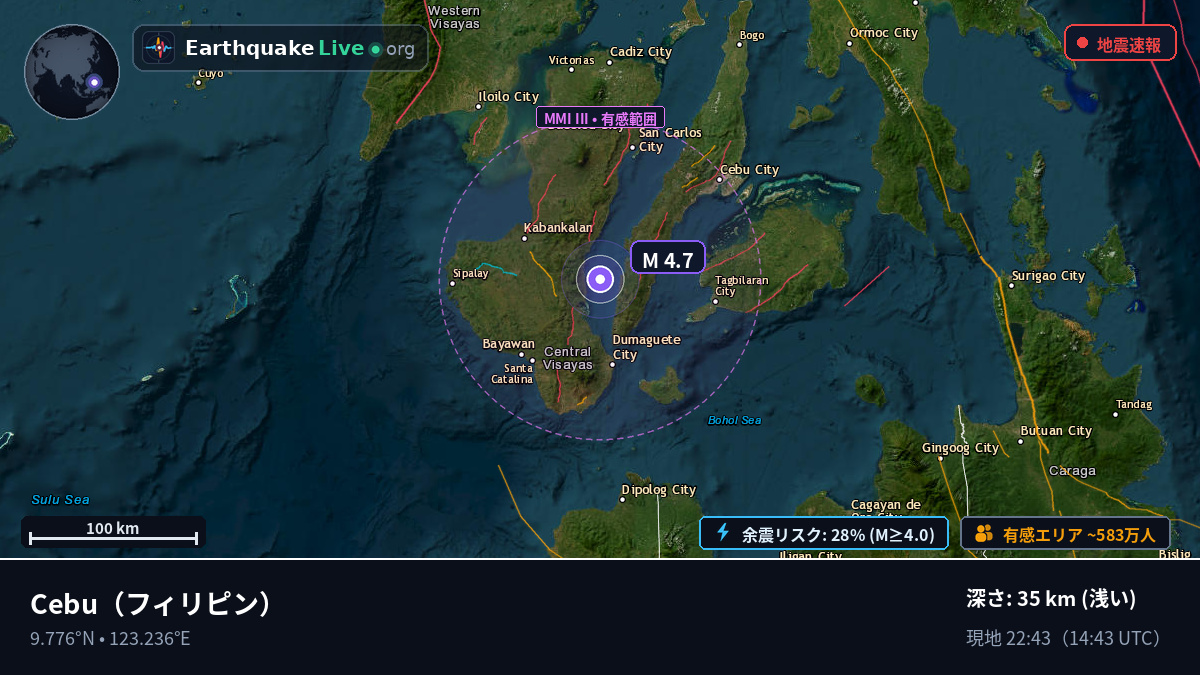Click the 地震速報 alert badge
The height and width of the screenshot is (675, 1200).
point(1120,43)
